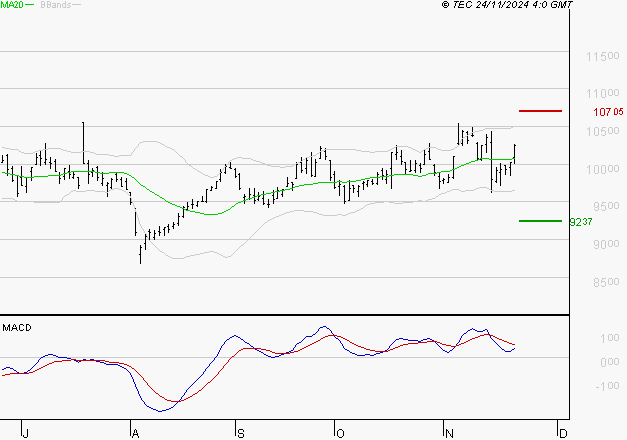
Task: Click the D month marker on time axis
Action: click(563, 434)
